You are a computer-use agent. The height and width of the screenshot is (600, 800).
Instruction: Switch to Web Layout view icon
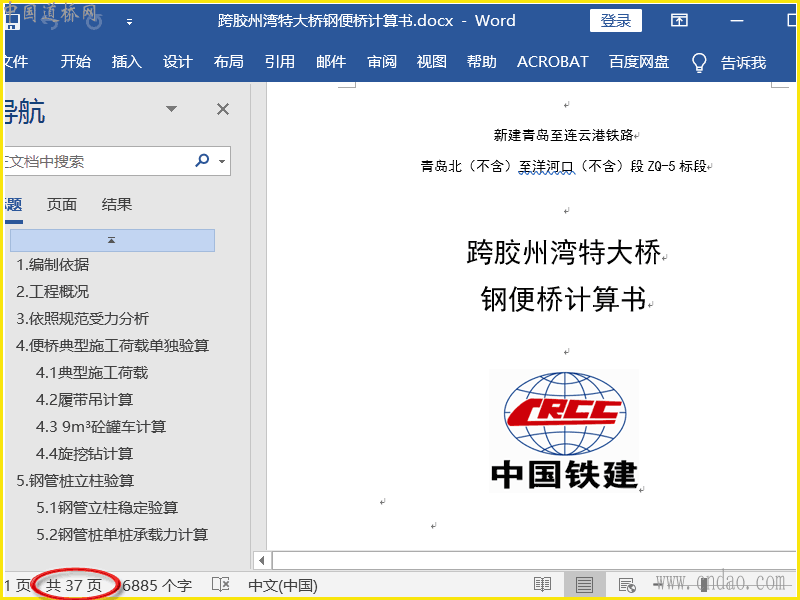click(627, 585)
